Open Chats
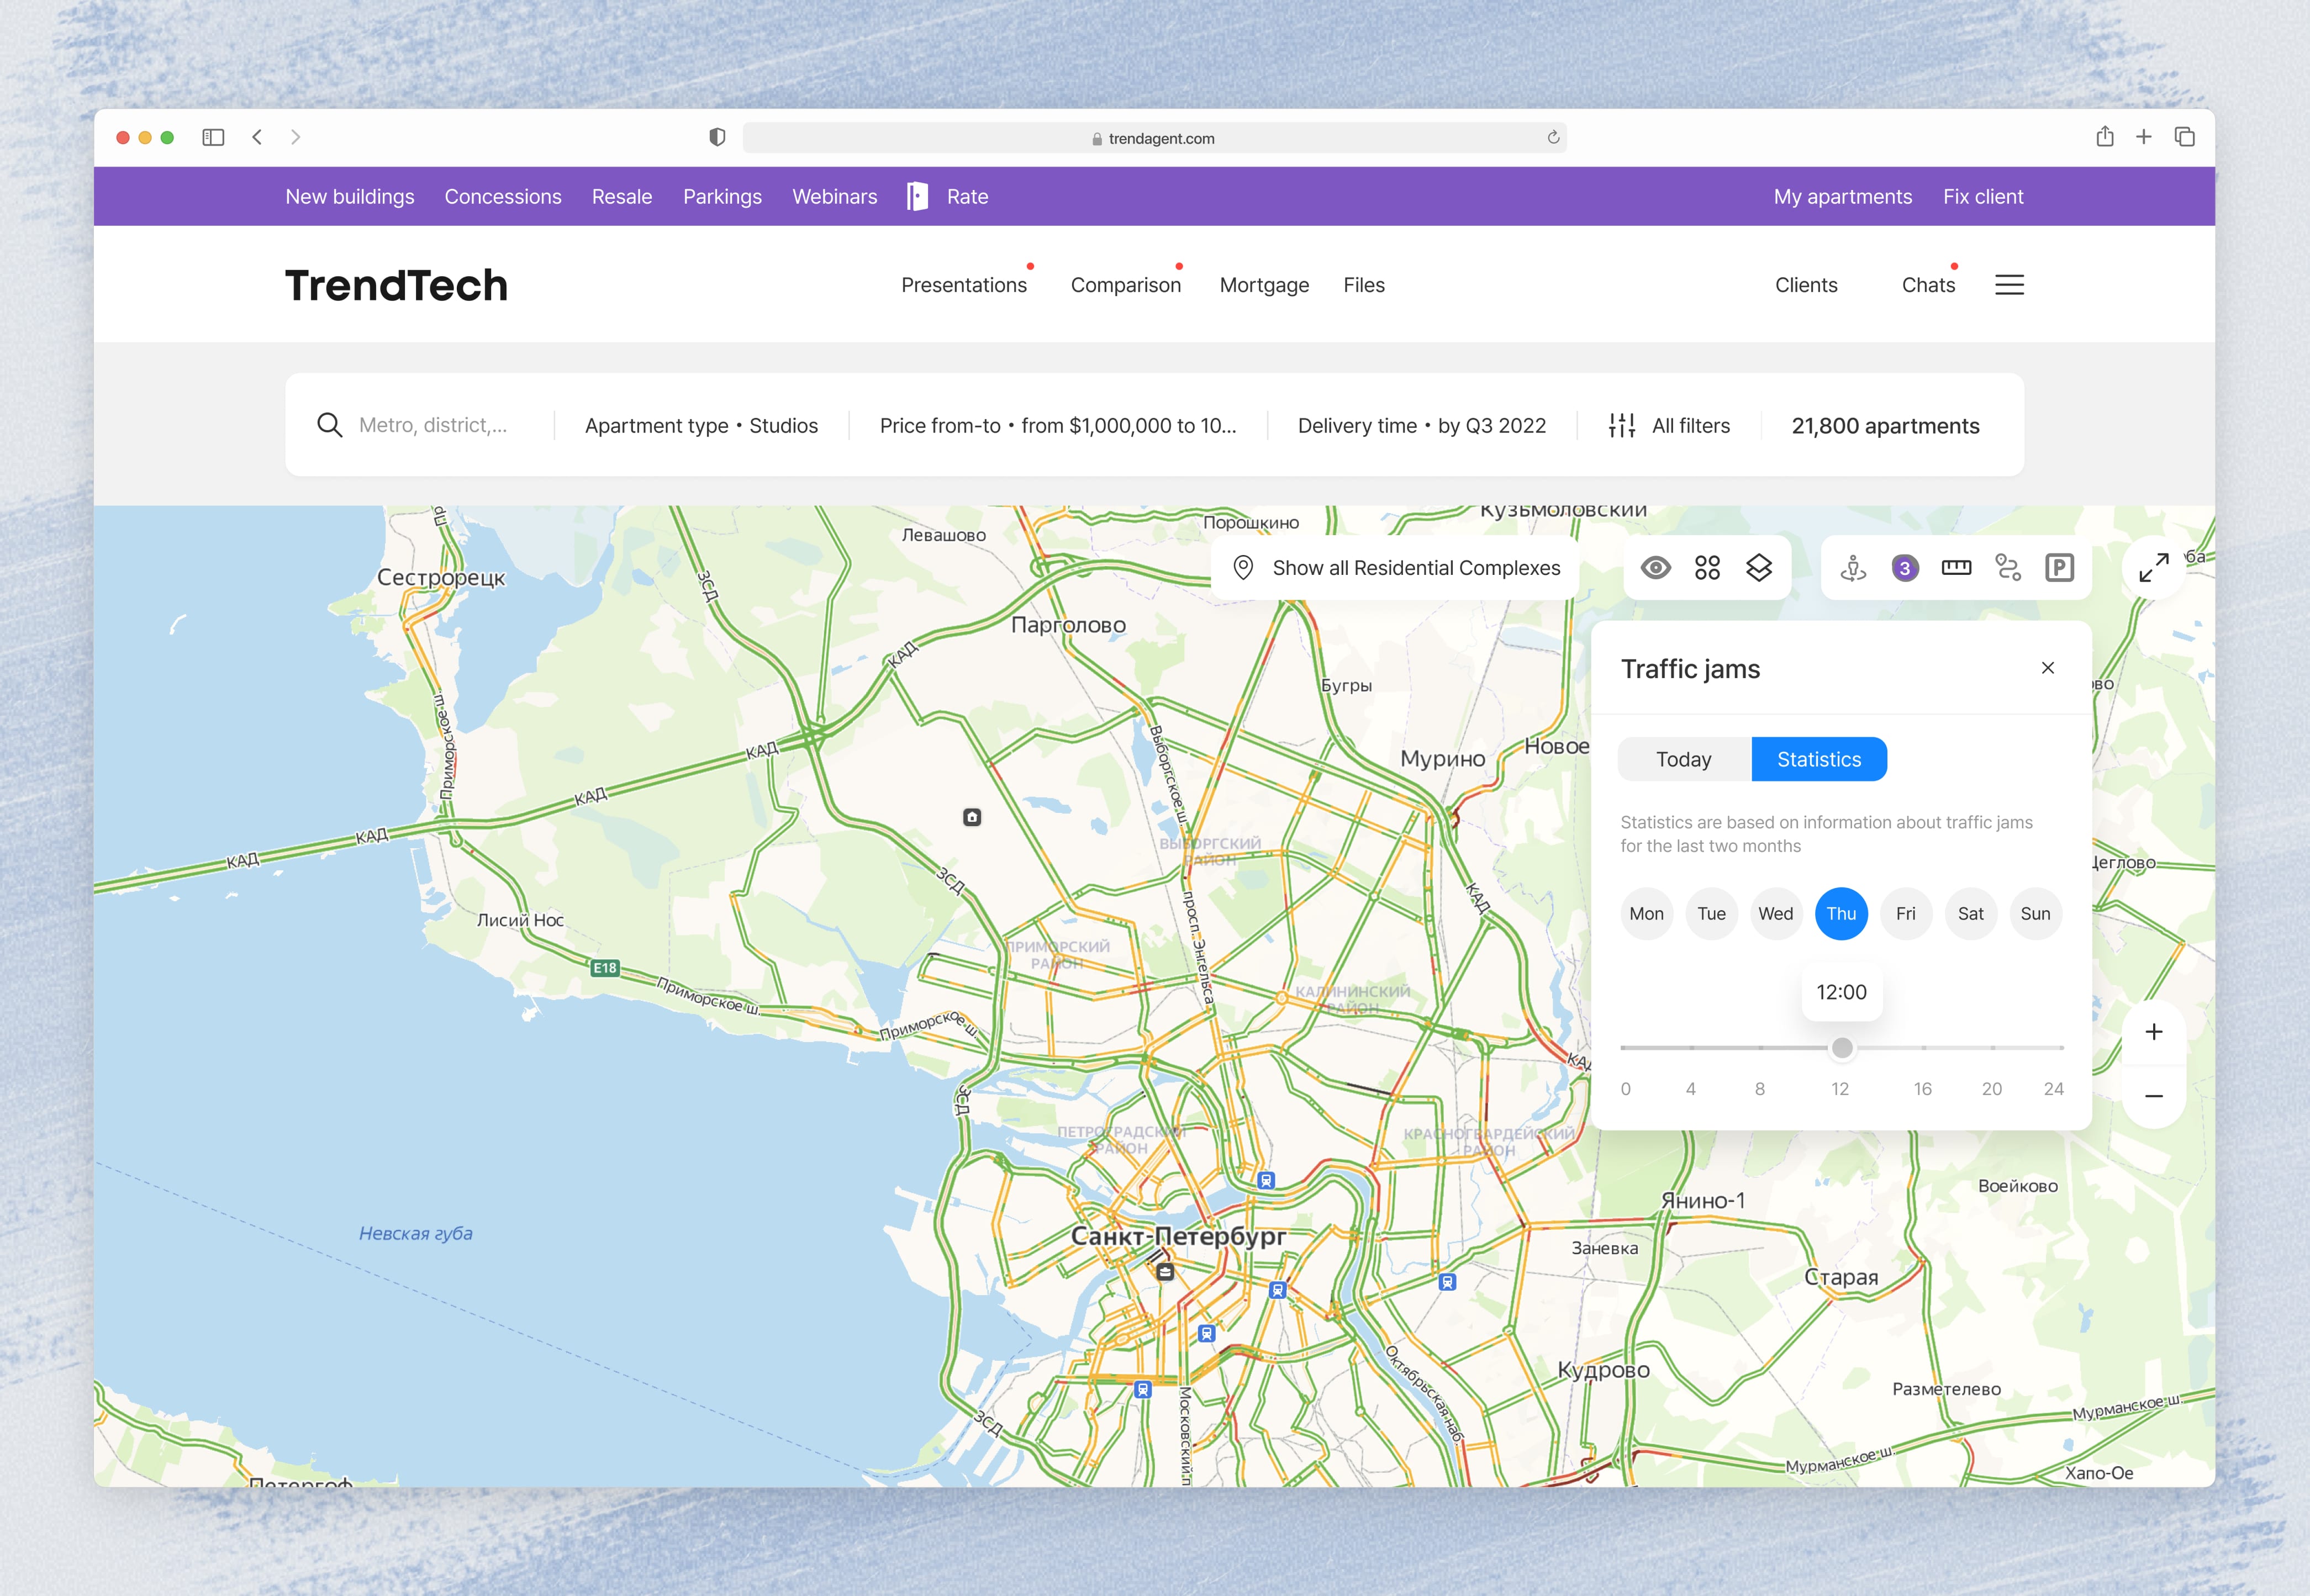The height and width of the screenshot is (1596, 2310). pos(1928,285)
